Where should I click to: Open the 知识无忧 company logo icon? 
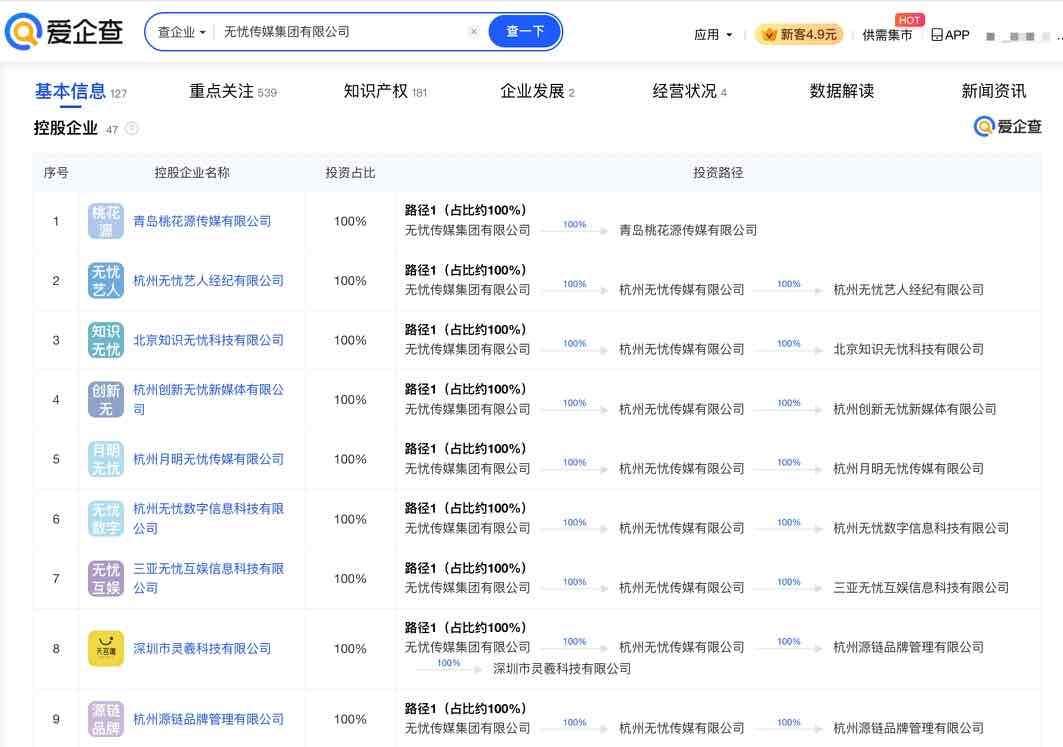click(x=106, y=340)
